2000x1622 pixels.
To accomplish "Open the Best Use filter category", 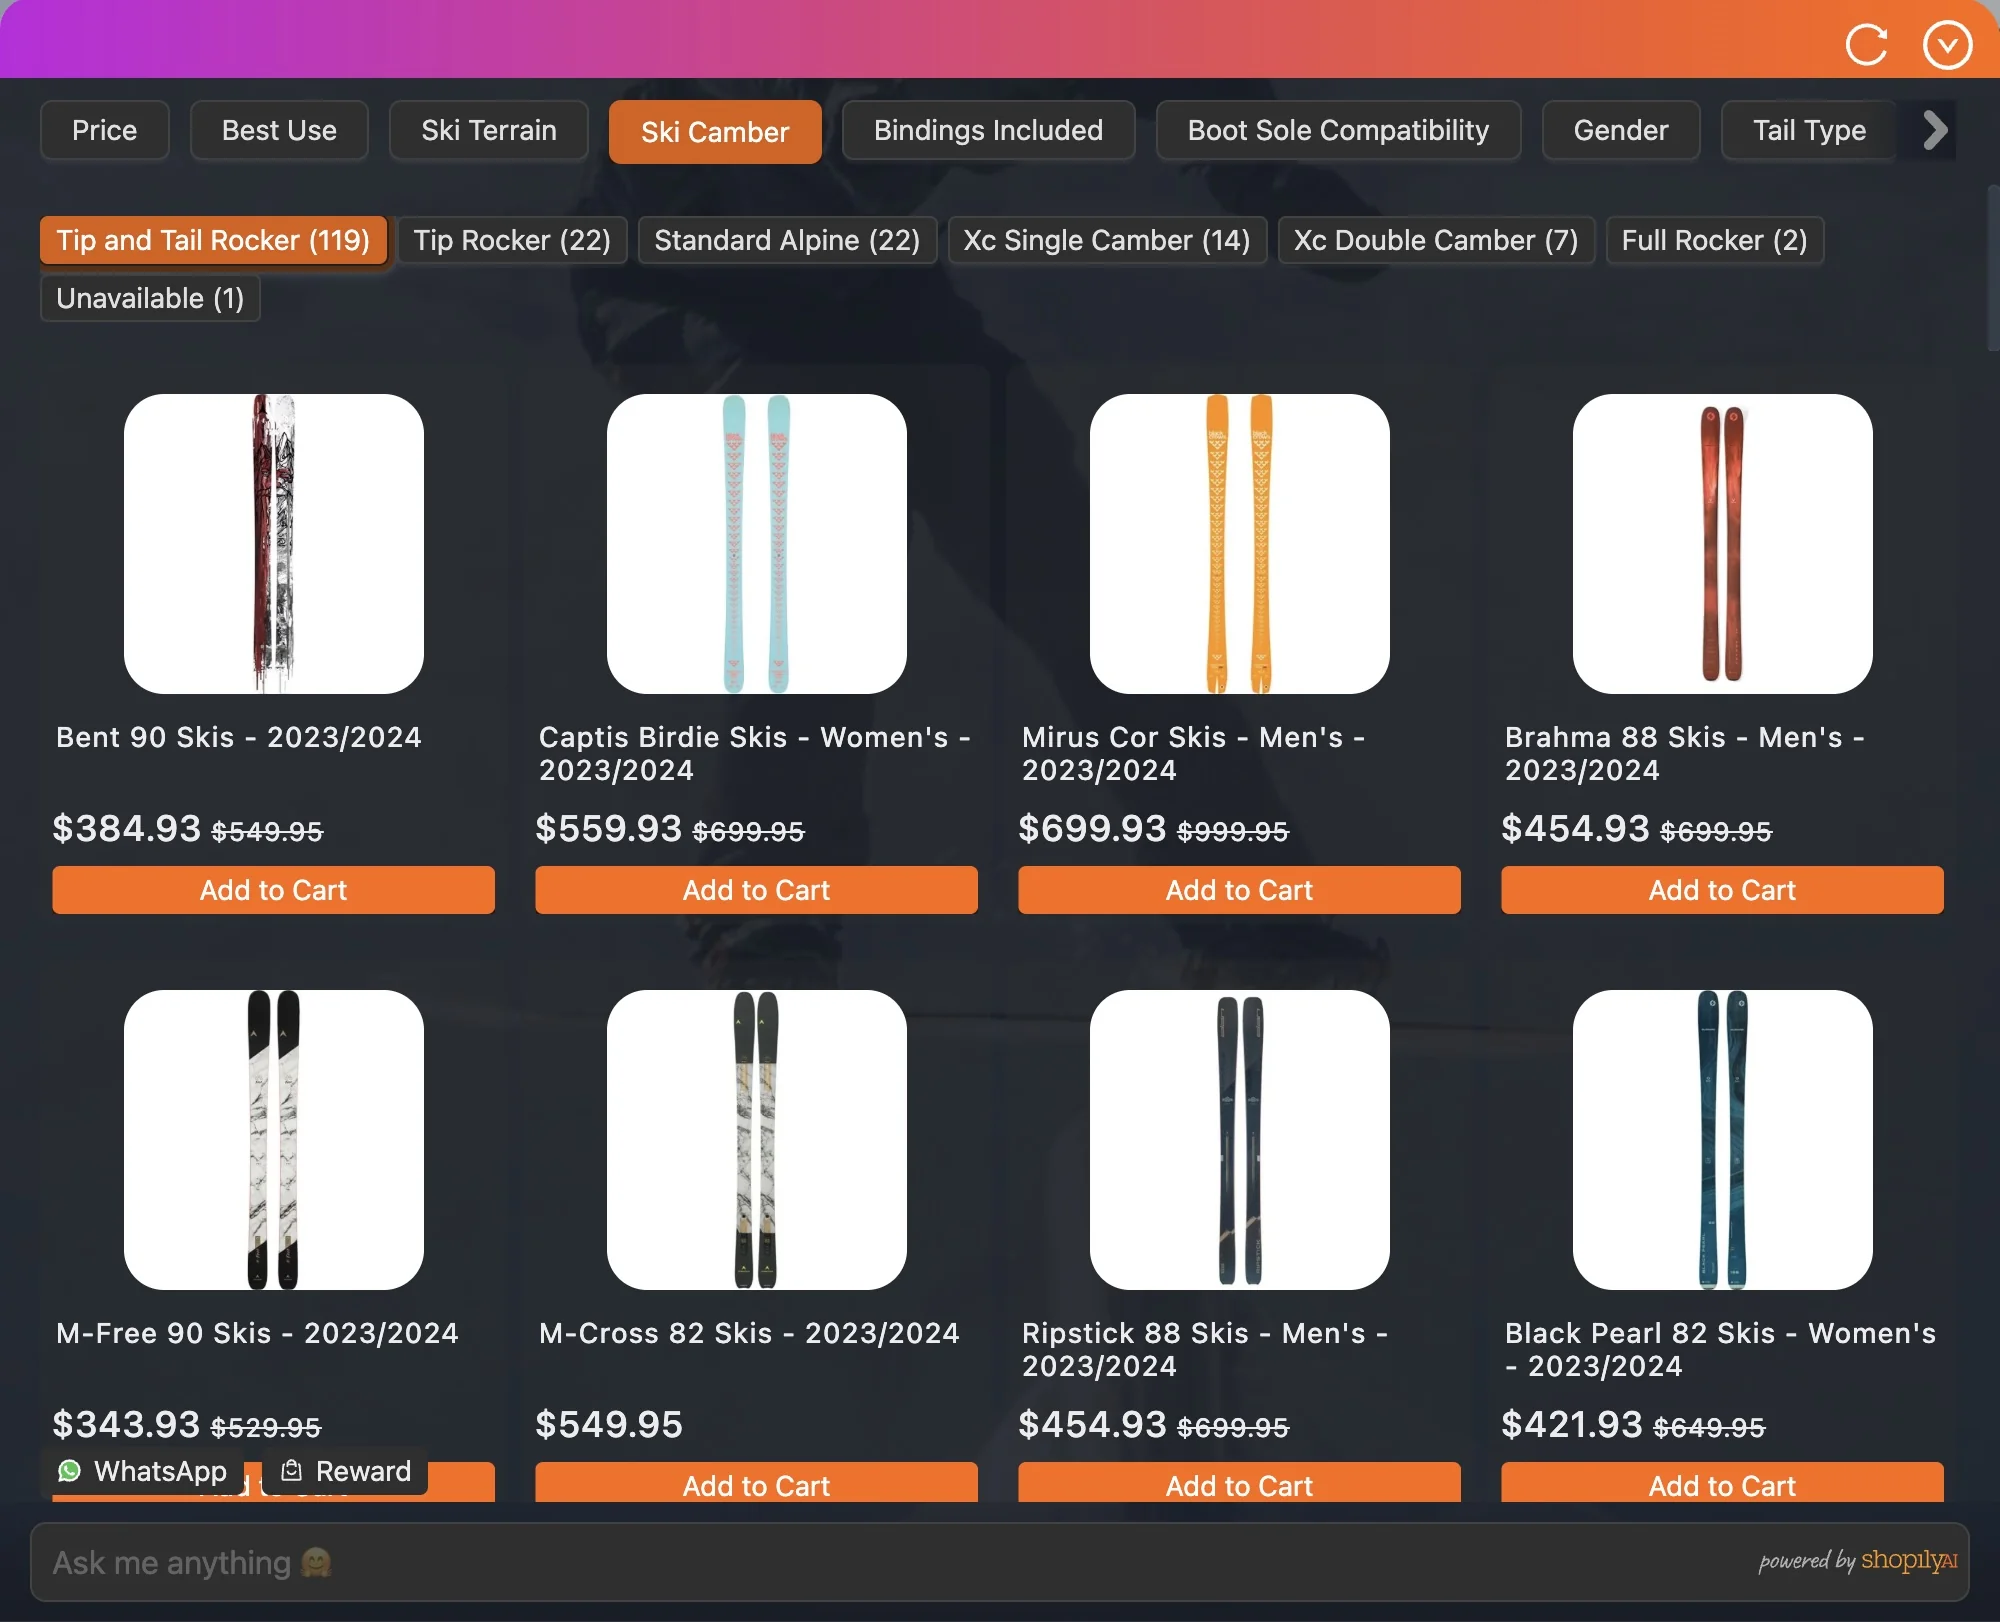I will click(279, 130).
